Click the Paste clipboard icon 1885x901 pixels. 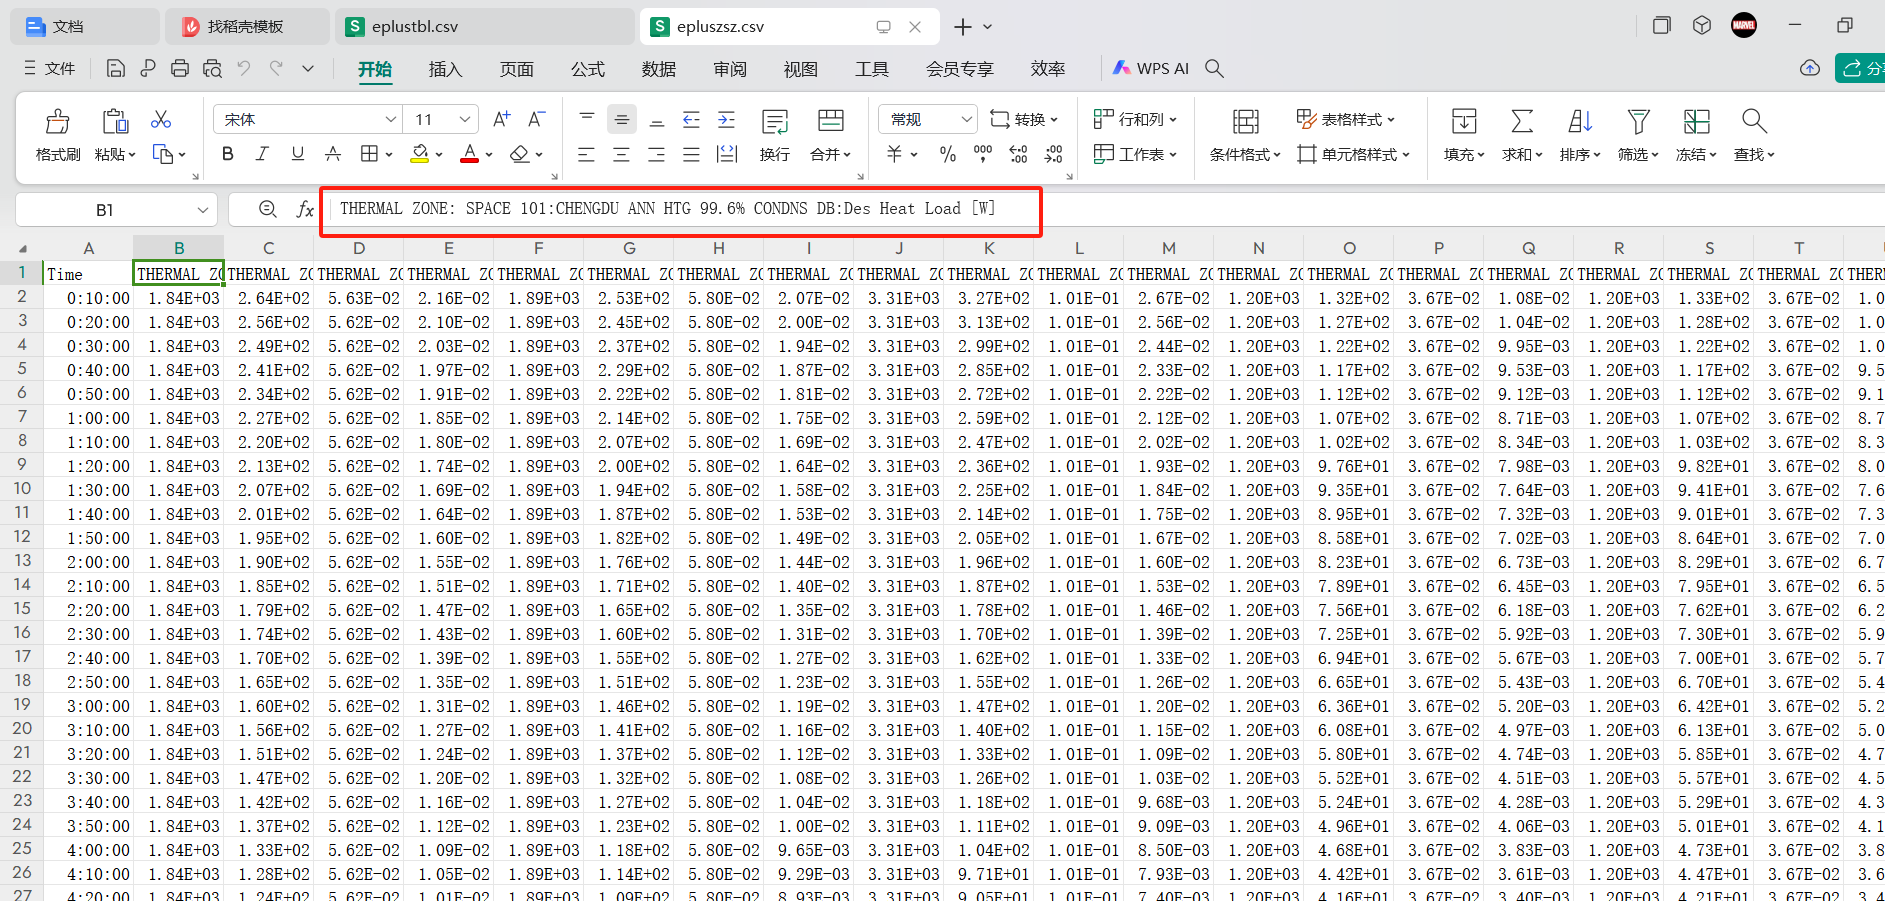115,122
